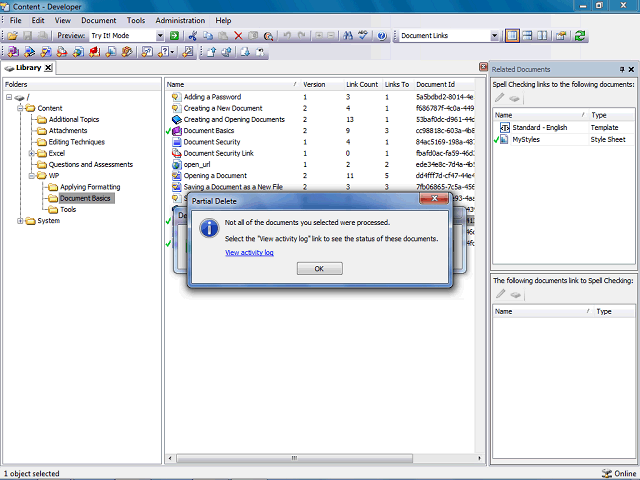This screenshot has height=480, width=640.
Task: Click the Check Out down-arrow document icon
Action: click(x=245, y=52)
